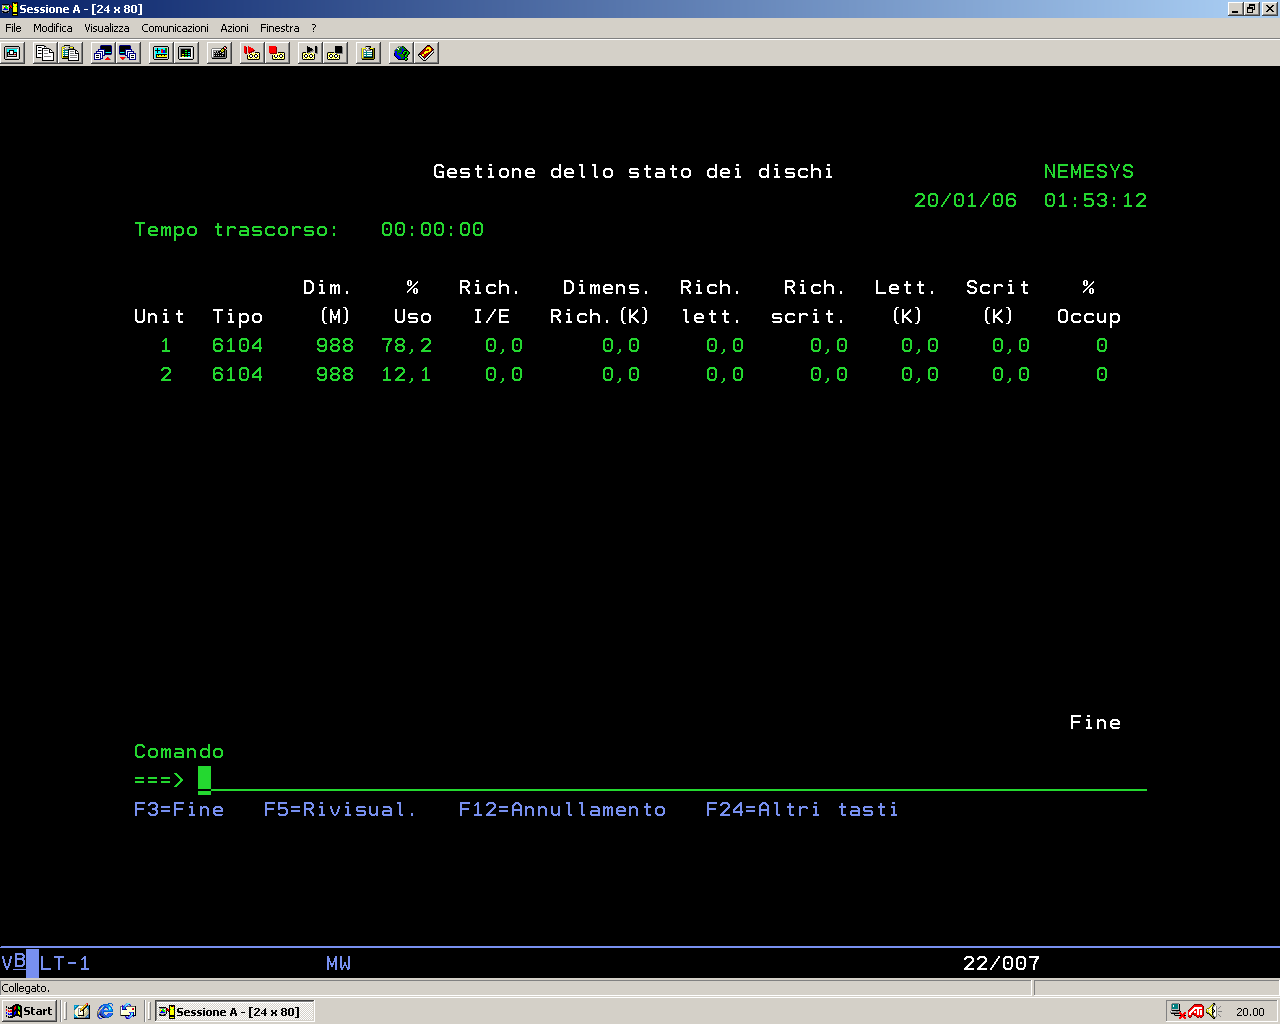Click the Sessione A taskbar button
The width and height of the screenshot is (1280, 1024).
(235, 1011)
